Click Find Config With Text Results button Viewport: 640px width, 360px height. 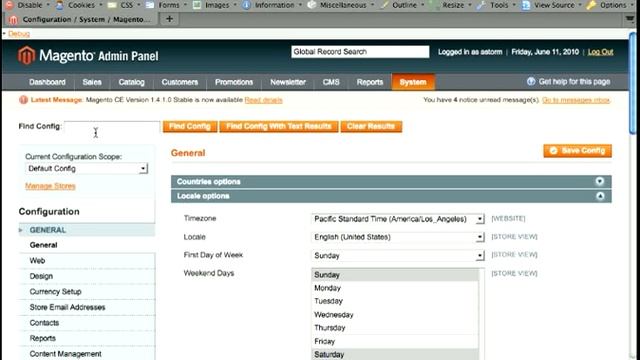point(279,127)
